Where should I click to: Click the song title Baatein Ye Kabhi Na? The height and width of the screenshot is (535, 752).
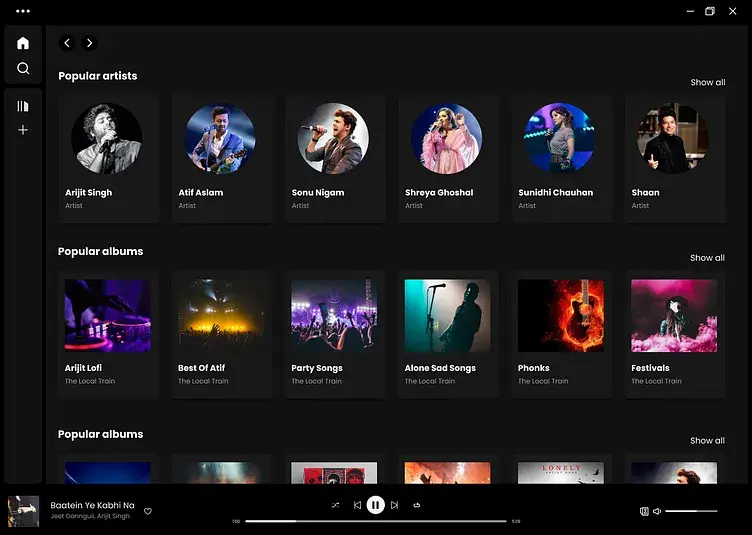point(93,505)
